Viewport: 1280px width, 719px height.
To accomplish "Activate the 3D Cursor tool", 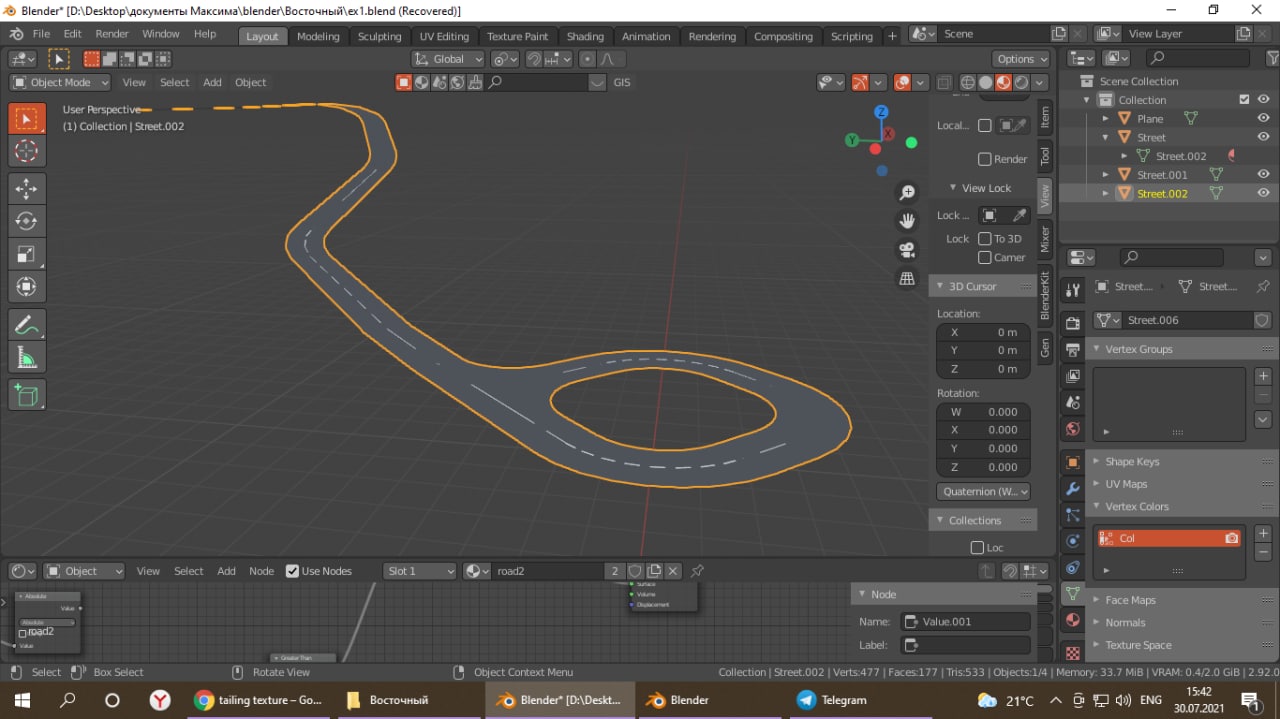I will 27,152.
